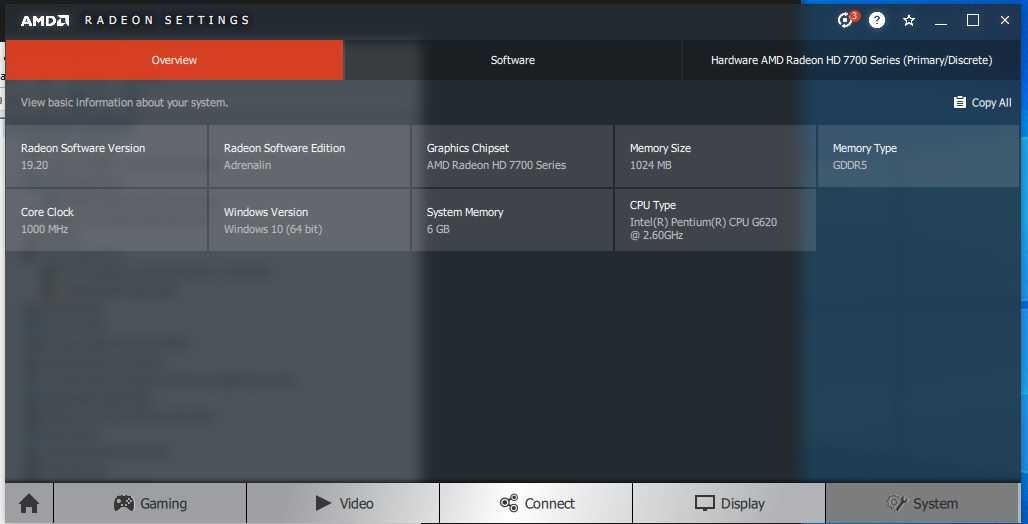This screenshot has width=1028, height=524.
Task: Select the Core Clock tile
Action: pos(106,220)
